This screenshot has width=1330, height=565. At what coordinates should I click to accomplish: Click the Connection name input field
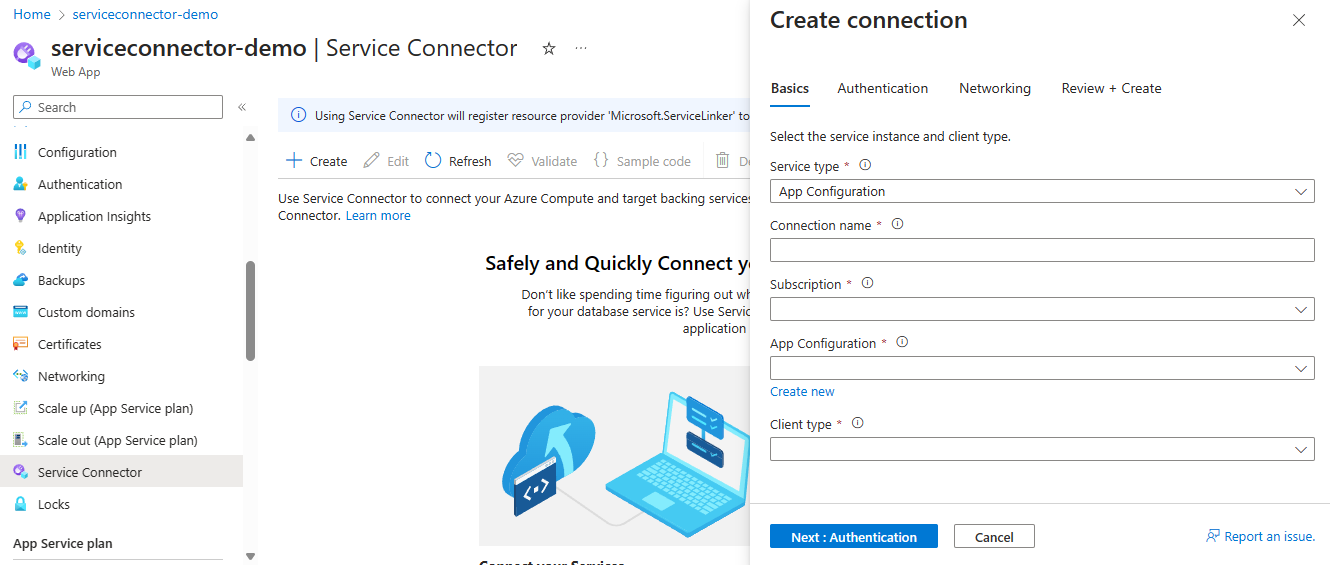[x=1042, y=250]
